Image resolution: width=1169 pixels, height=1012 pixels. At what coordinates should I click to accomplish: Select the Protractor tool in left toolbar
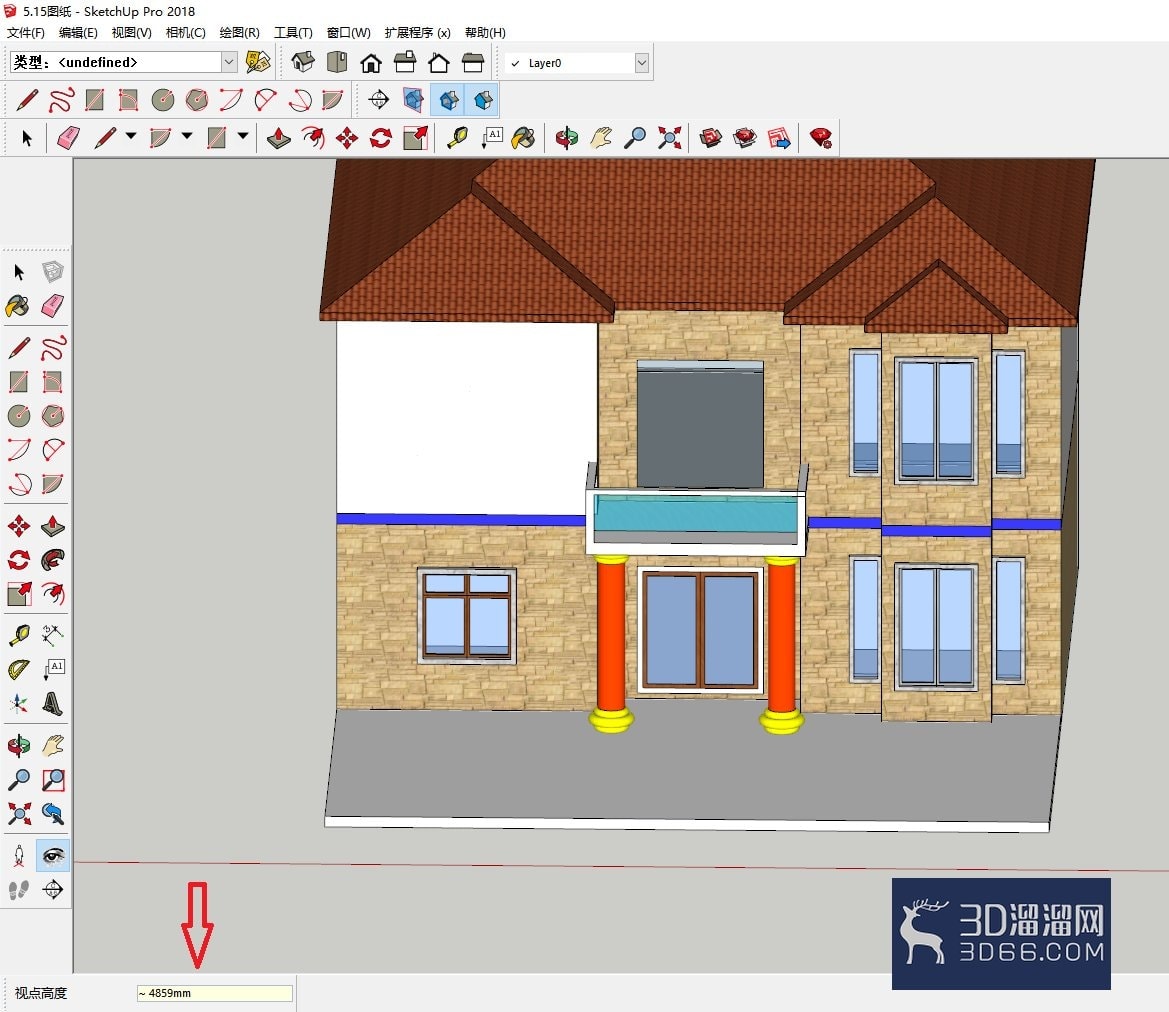click(x=19, y=669)
